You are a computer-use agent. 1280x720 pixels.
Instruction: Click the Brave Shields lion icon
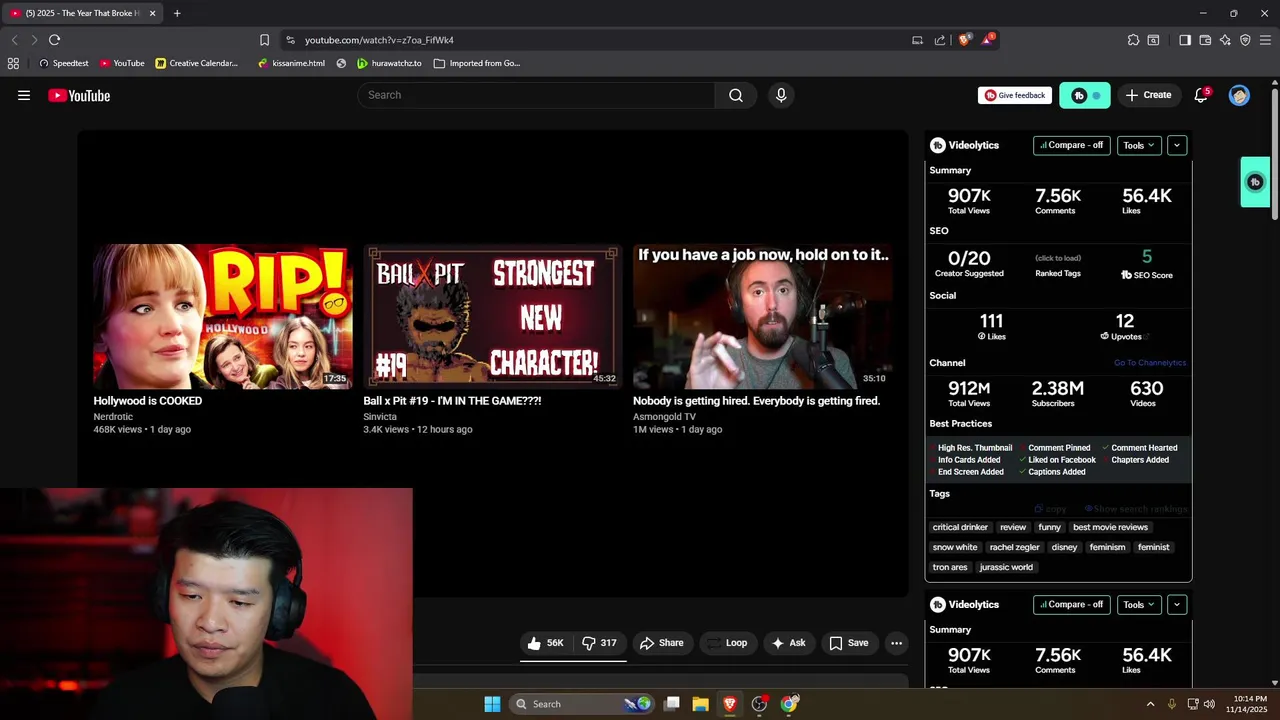point(964,40)
